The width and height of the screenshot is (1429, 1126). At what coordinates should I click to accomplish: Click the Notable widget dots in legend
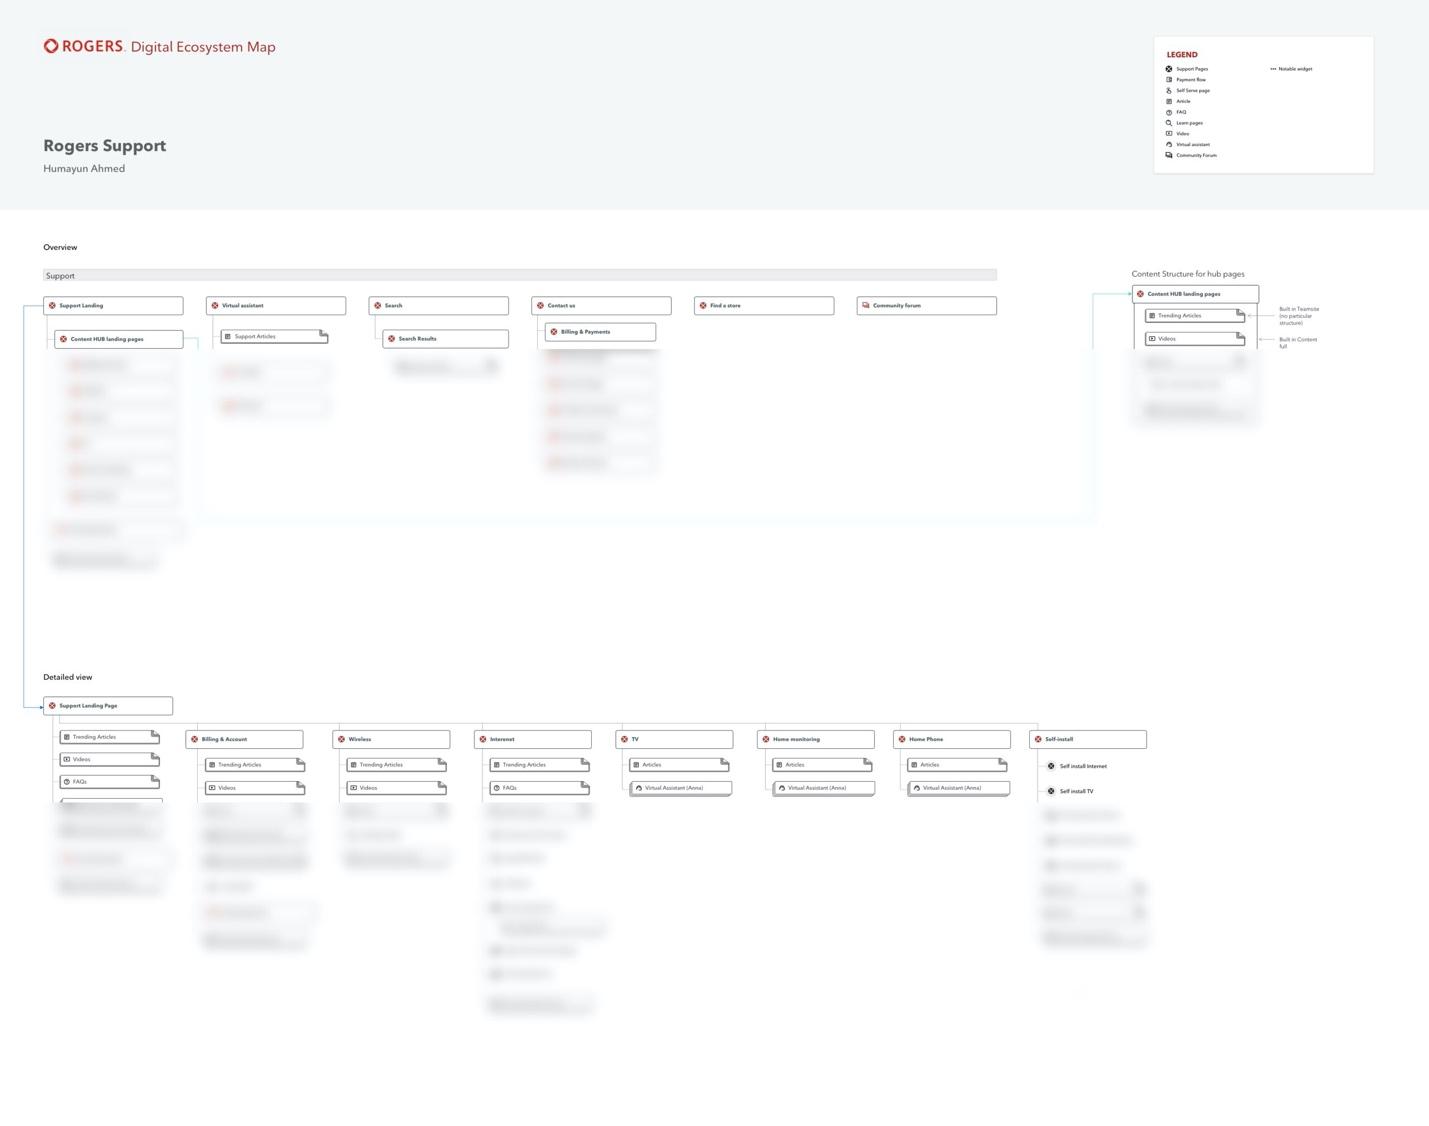1273,69
